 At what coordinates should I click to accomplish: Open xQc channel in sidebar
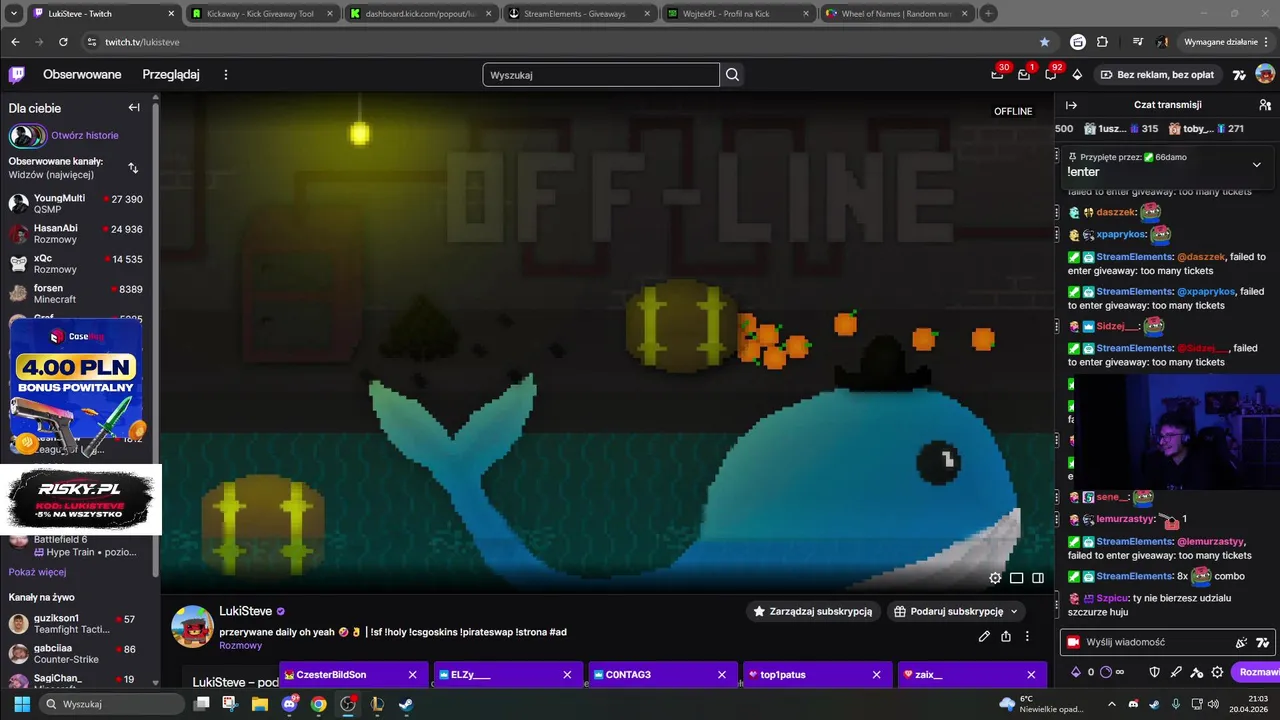click(78, 264)
